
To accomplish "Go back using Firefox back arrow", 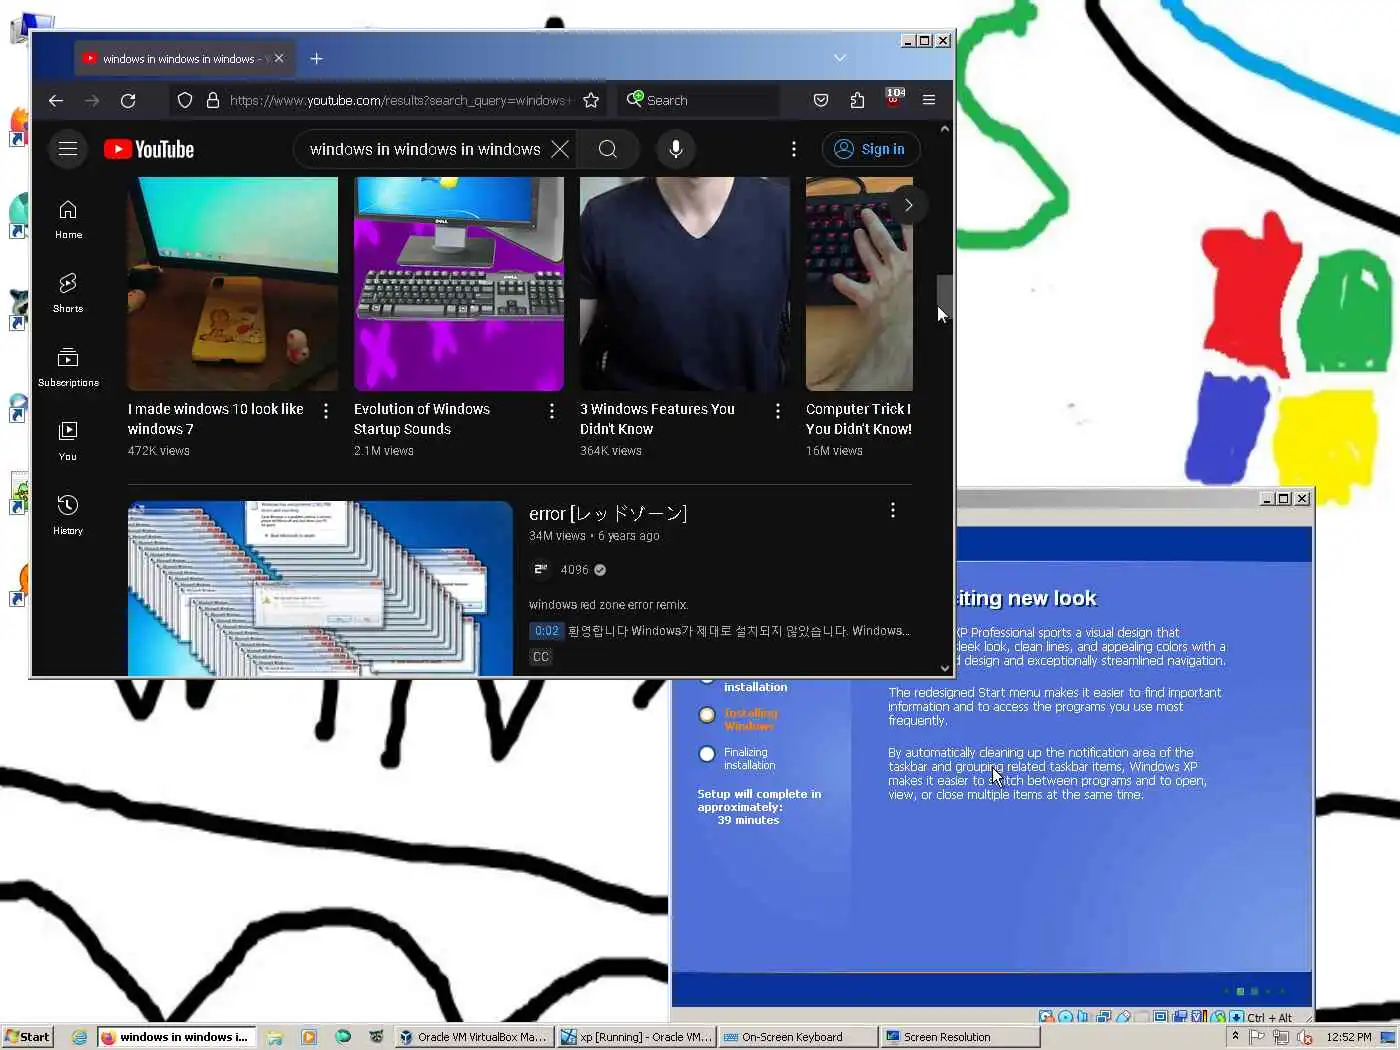I will point(56,100).
